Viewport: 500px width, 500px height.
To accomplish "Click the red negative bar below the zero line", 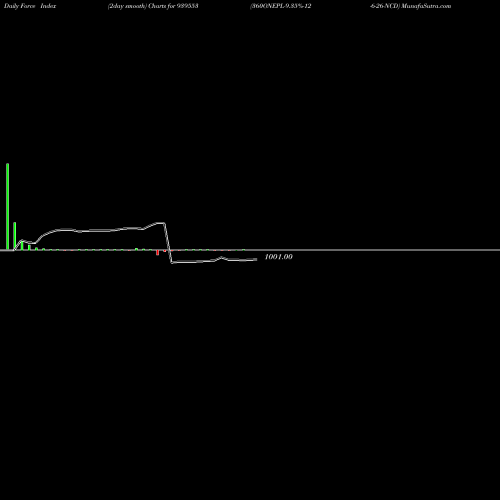I will pos(157,253).
